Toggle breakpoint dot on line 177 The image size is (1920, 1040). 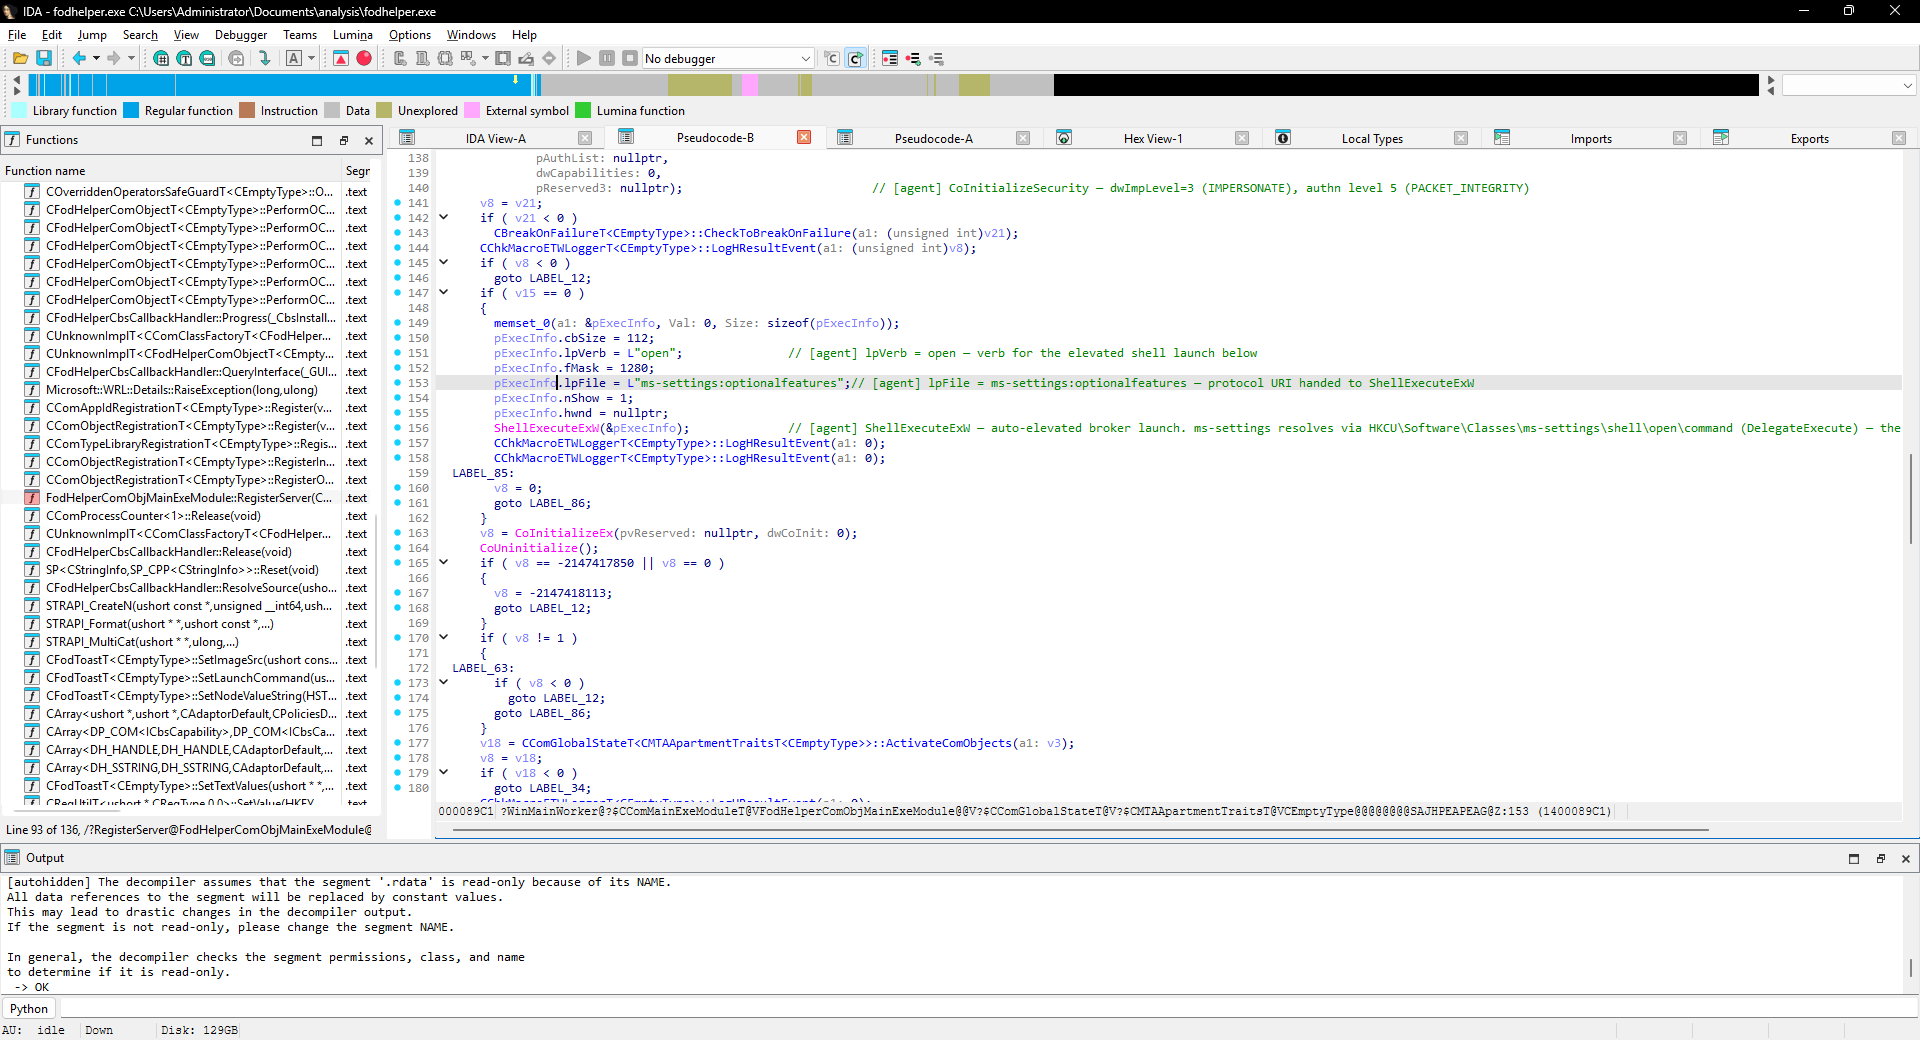(397, 743)
